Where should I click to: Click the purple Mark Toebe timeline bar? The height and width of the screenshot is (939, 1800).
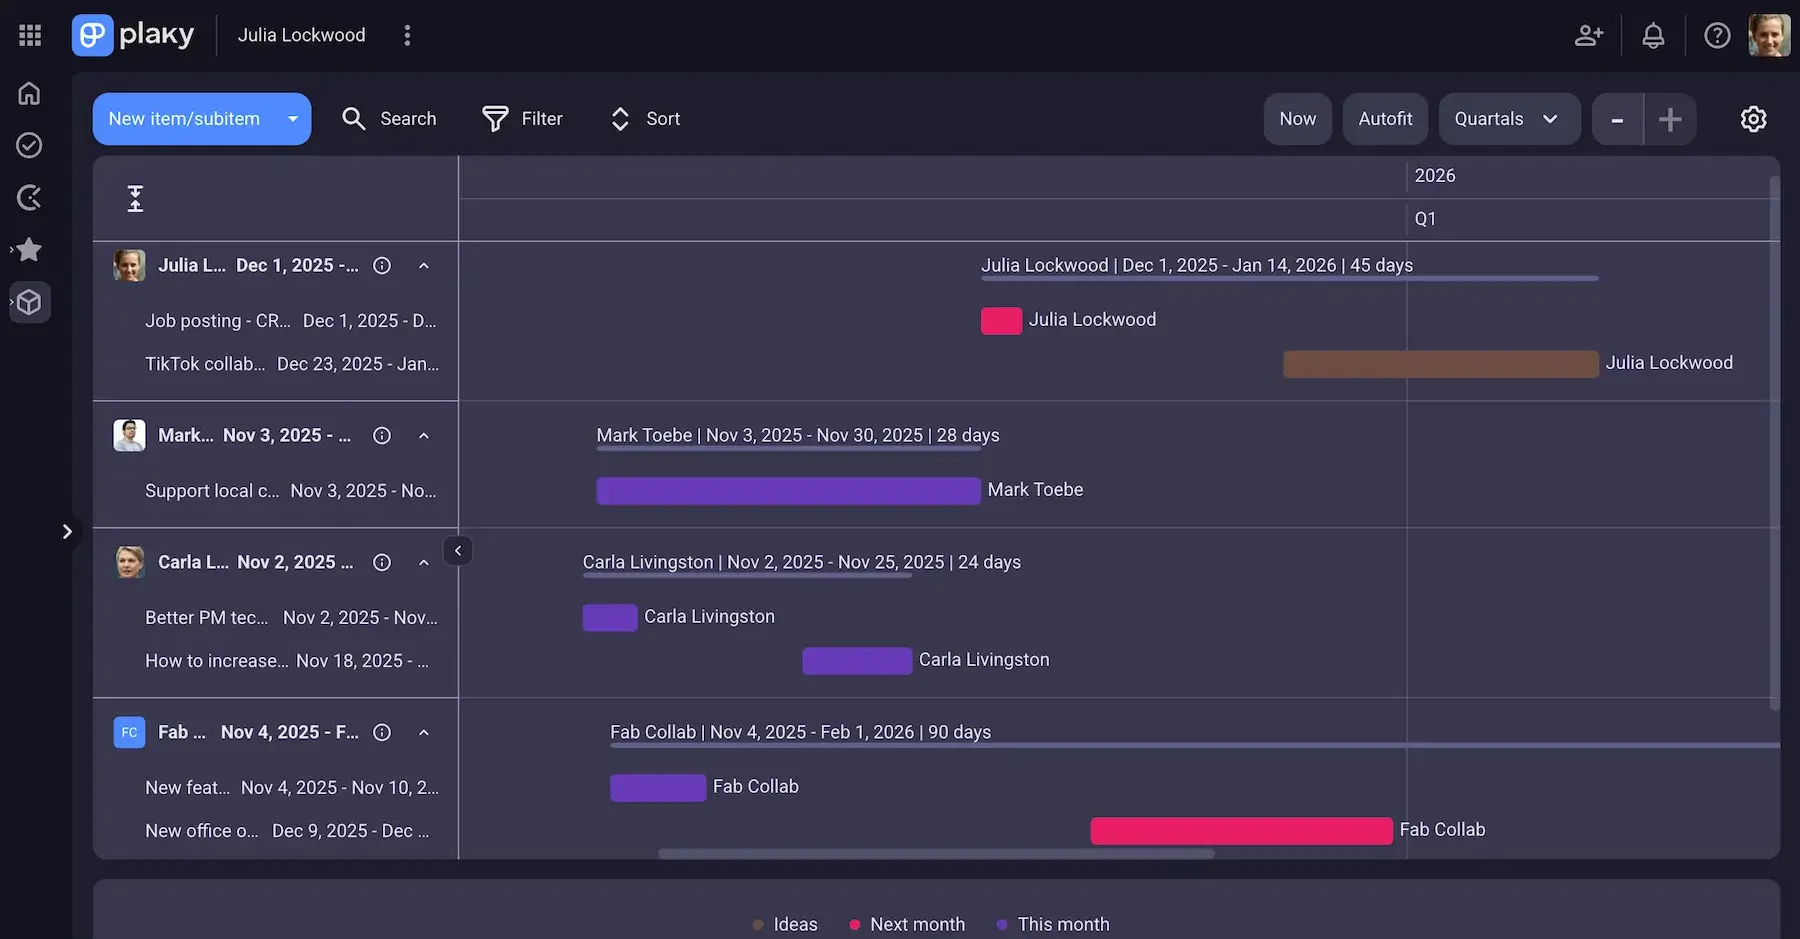coord(788,491)
